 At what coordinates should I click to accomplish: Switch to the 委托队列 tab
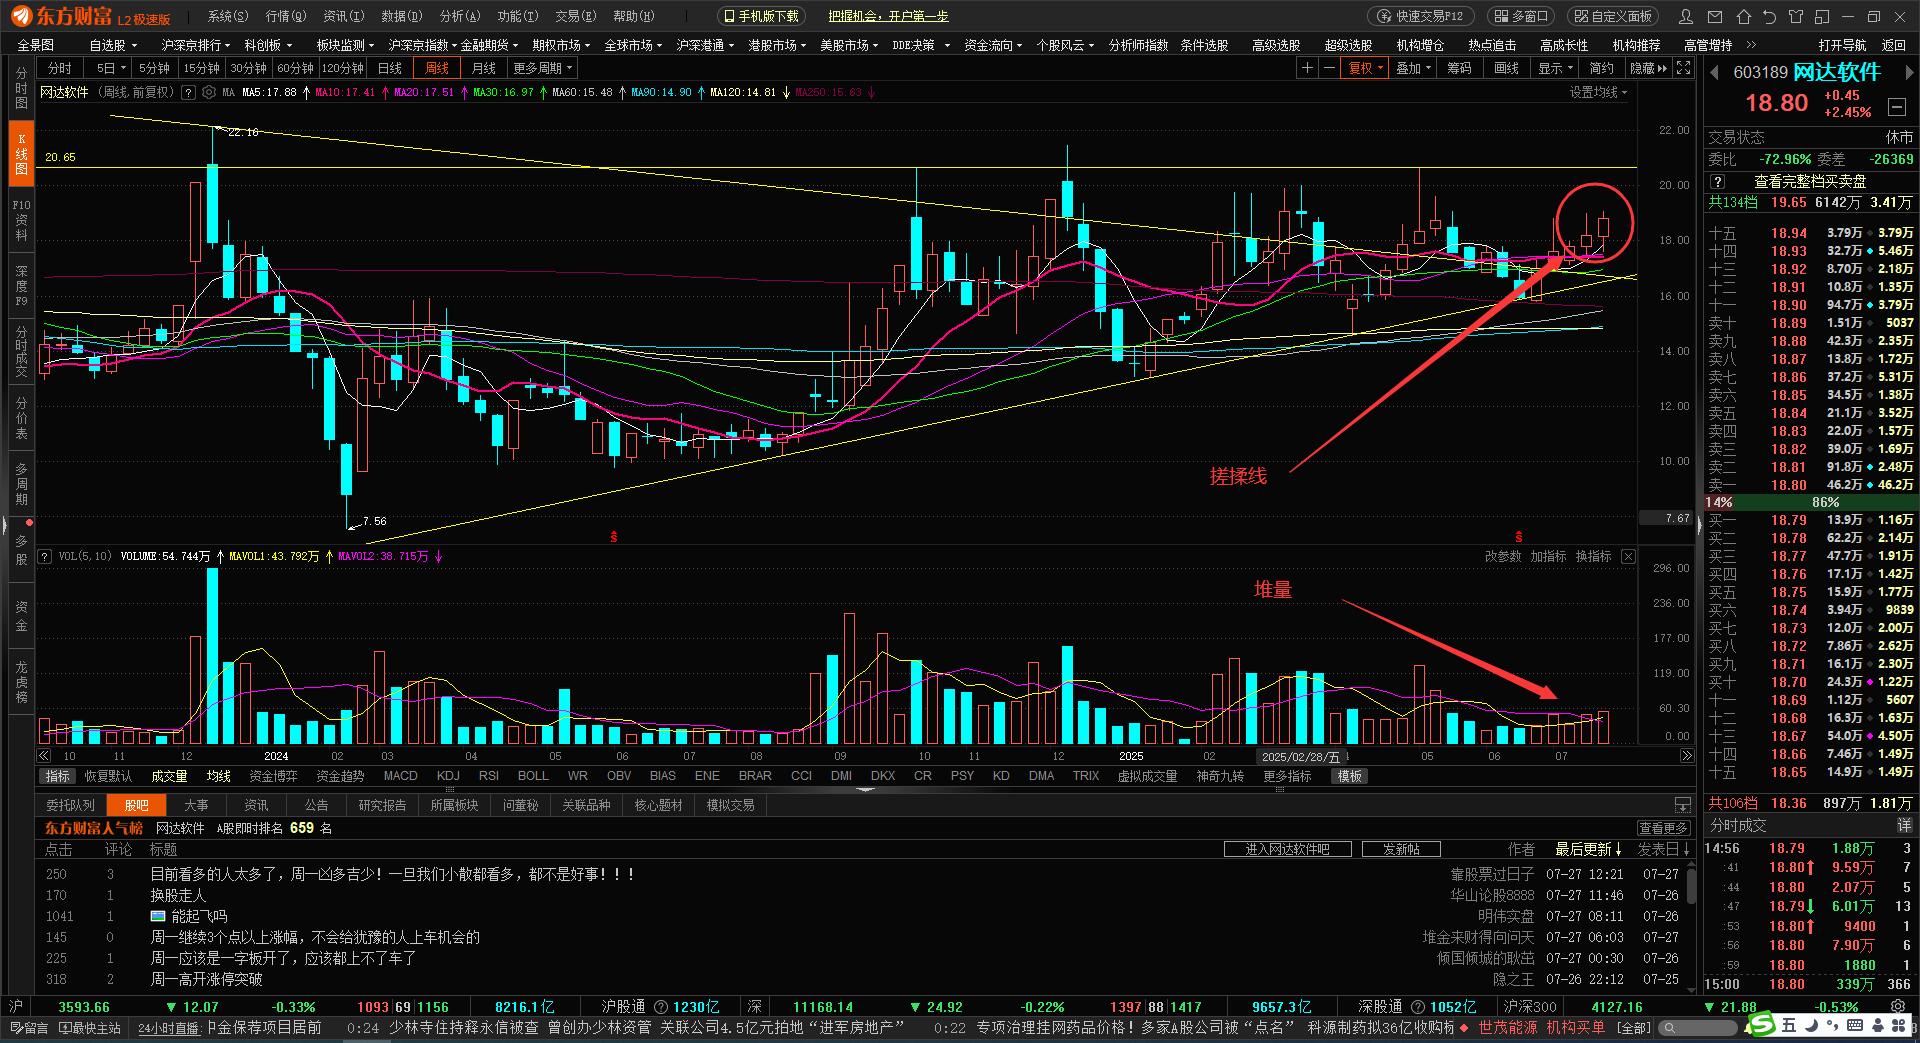click(70, 805)
